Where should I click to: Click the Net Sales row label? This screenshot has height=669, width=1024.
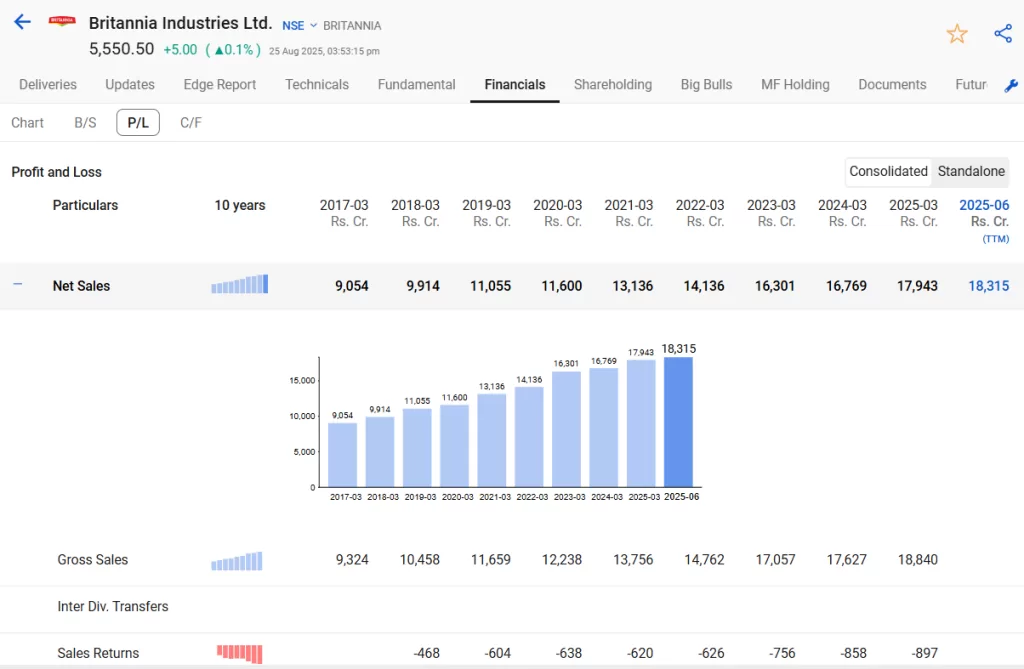pos(81,286)
